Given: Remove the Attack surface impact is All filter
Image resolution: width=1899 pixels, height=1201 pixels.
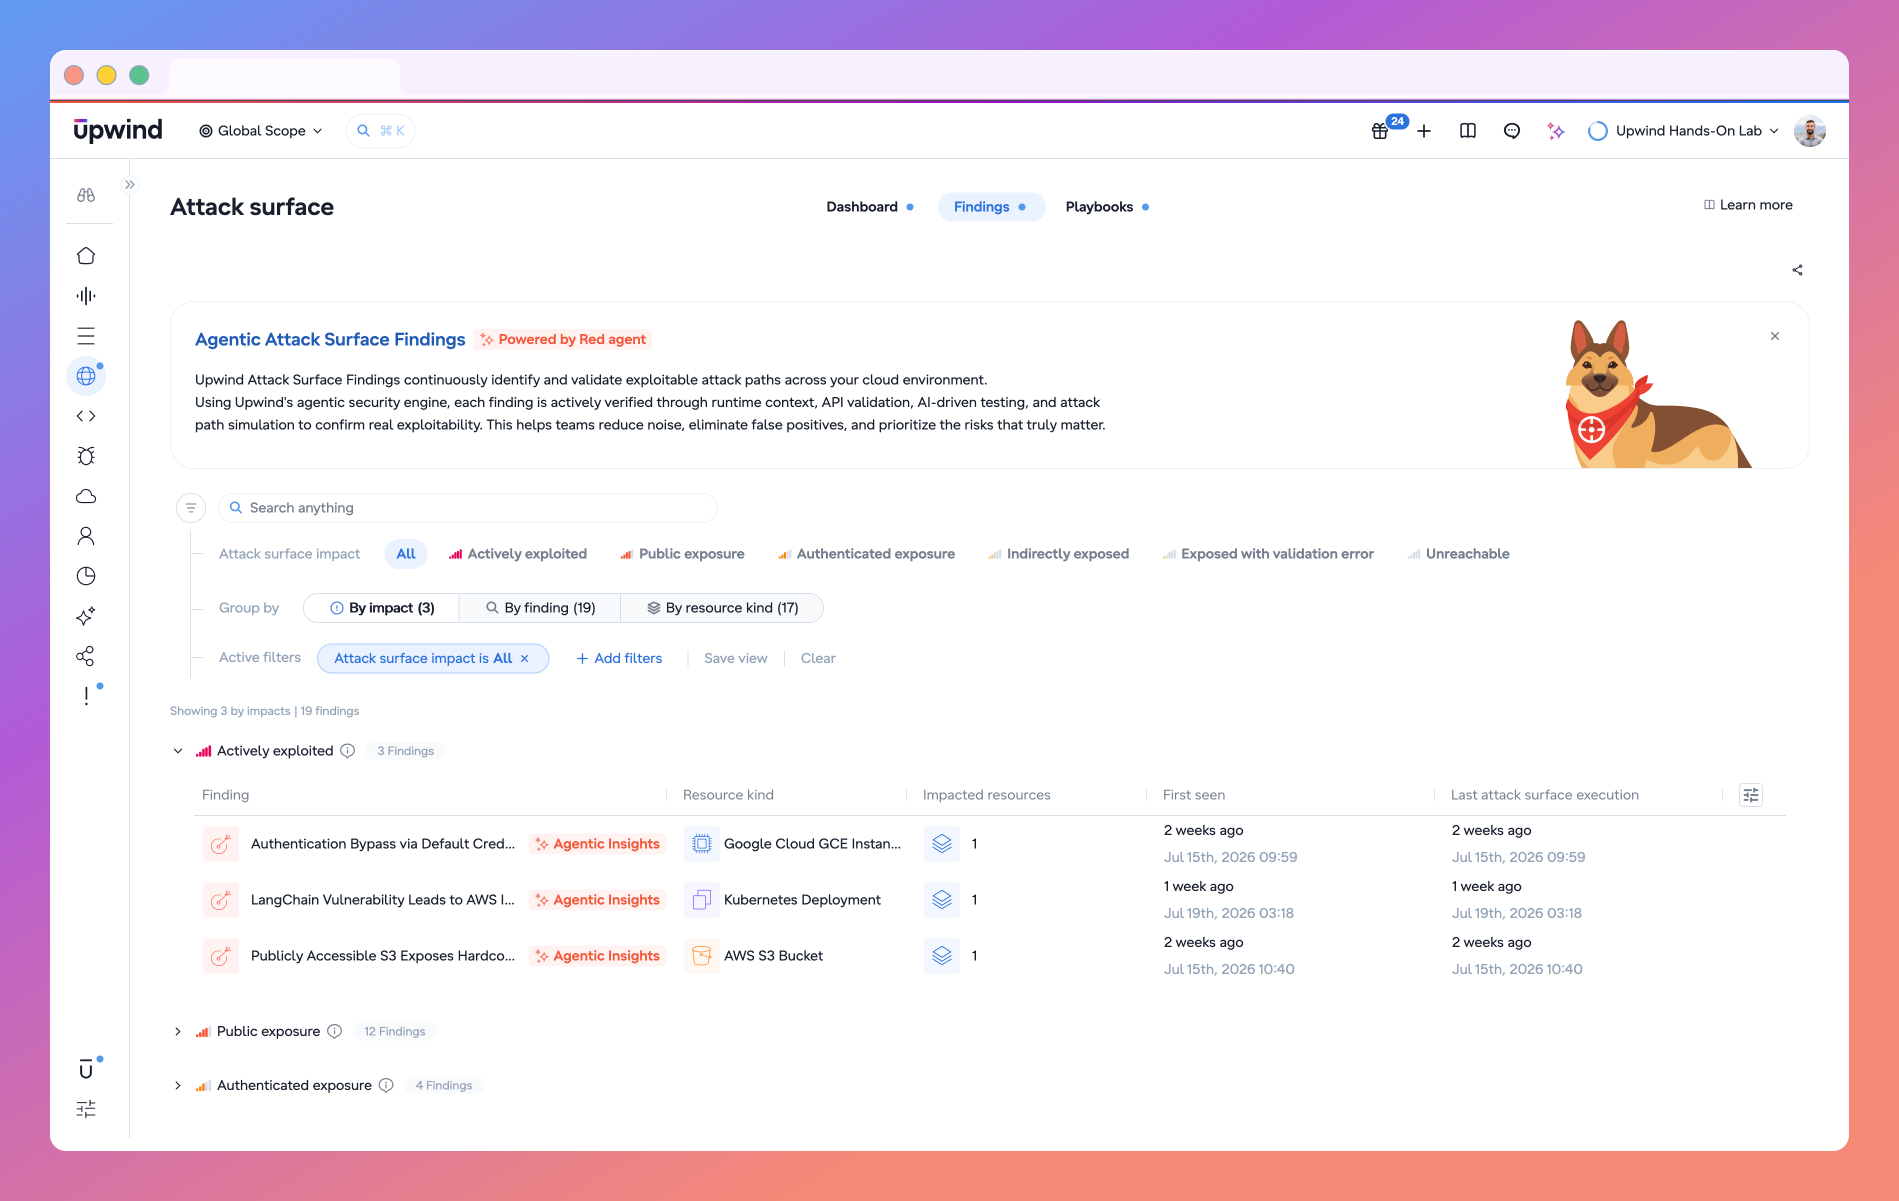Looking at the screenshot, I should click(524, 658).
